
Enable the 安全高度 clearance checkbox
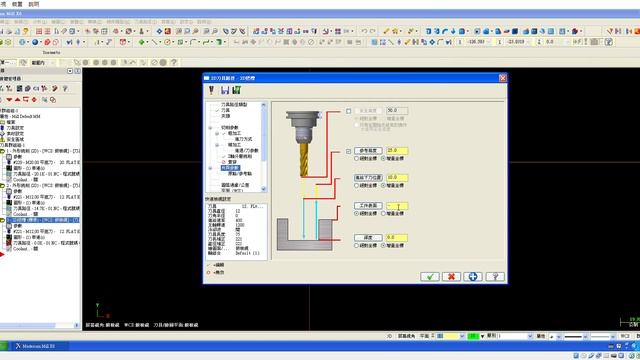coord(349,111)
